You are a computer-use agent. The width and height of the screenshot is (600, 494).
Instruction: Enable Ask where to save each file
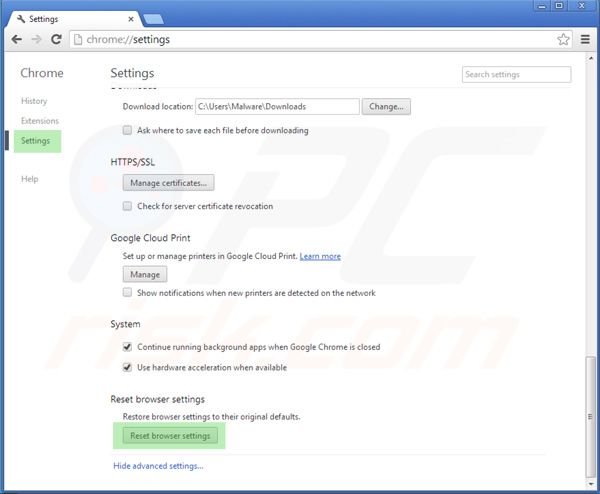127,130
